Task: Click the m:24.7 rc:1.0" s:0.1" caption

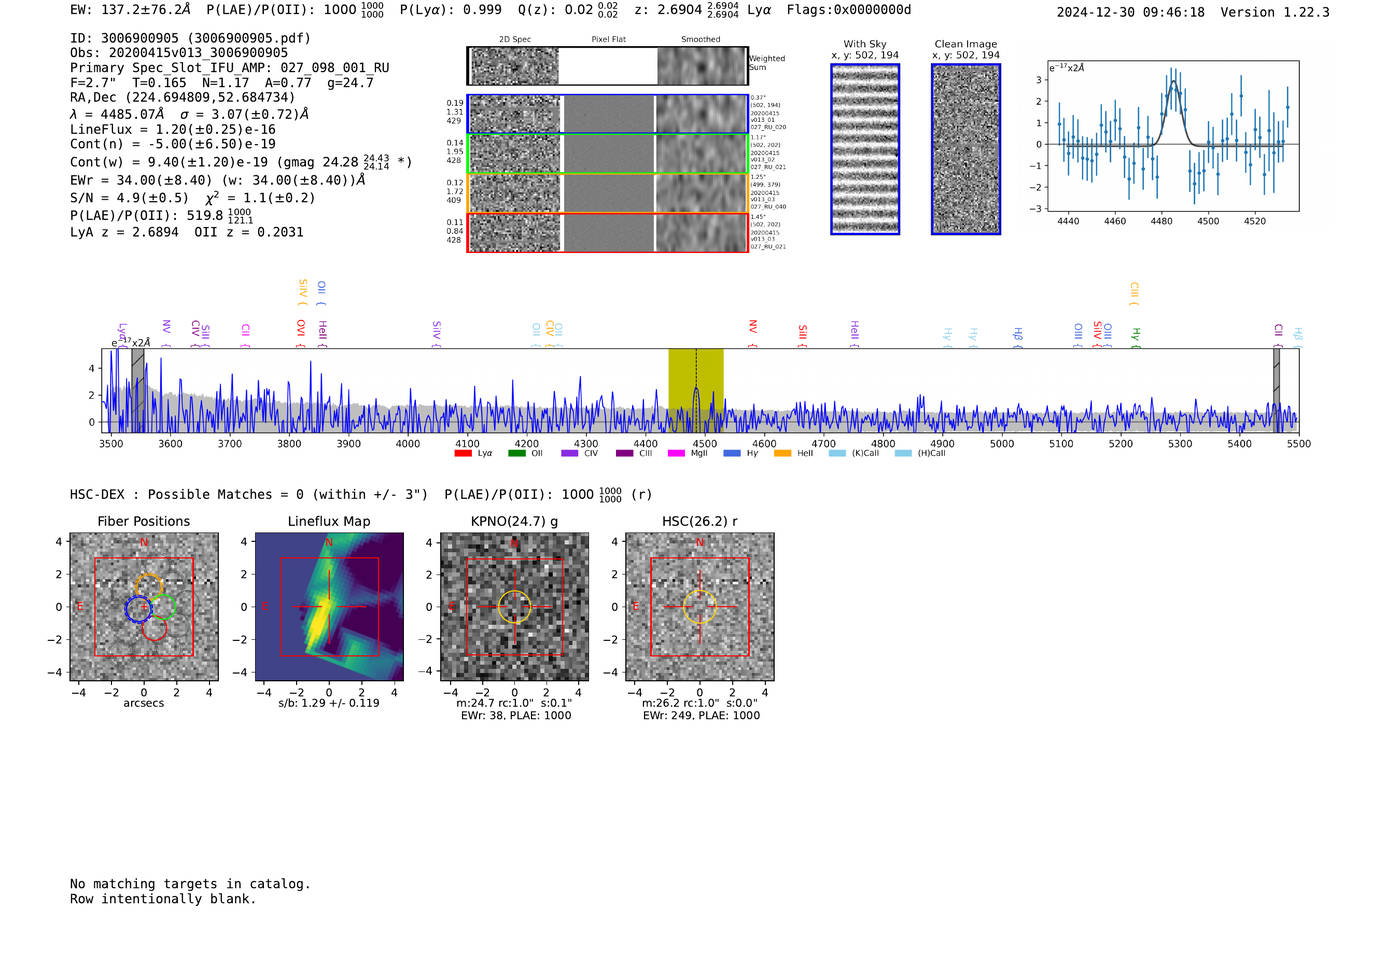Action: 514,703
